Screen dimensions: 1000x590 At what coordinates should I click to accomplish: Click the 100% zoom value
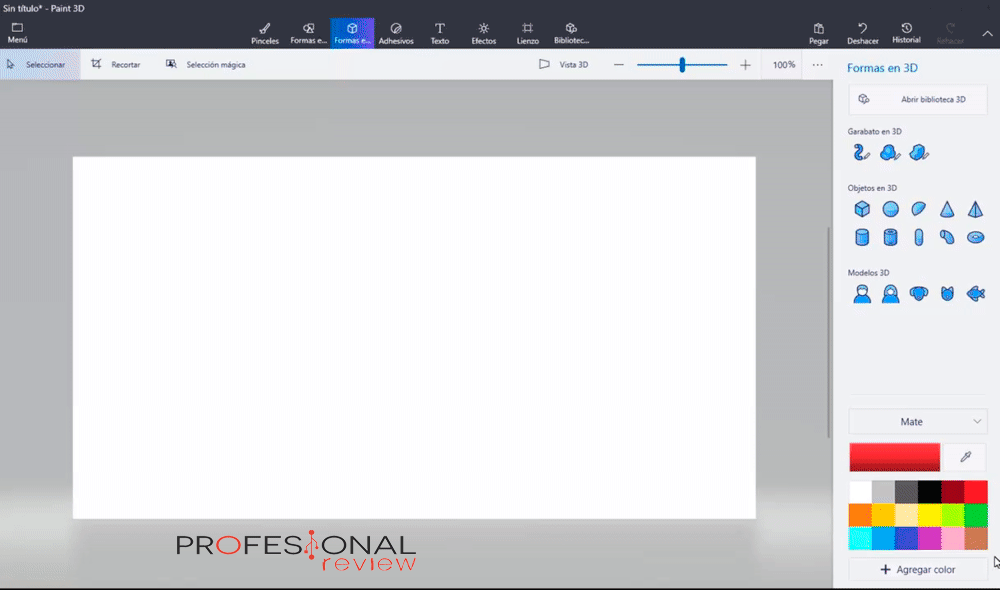click(x=784, y=64)
